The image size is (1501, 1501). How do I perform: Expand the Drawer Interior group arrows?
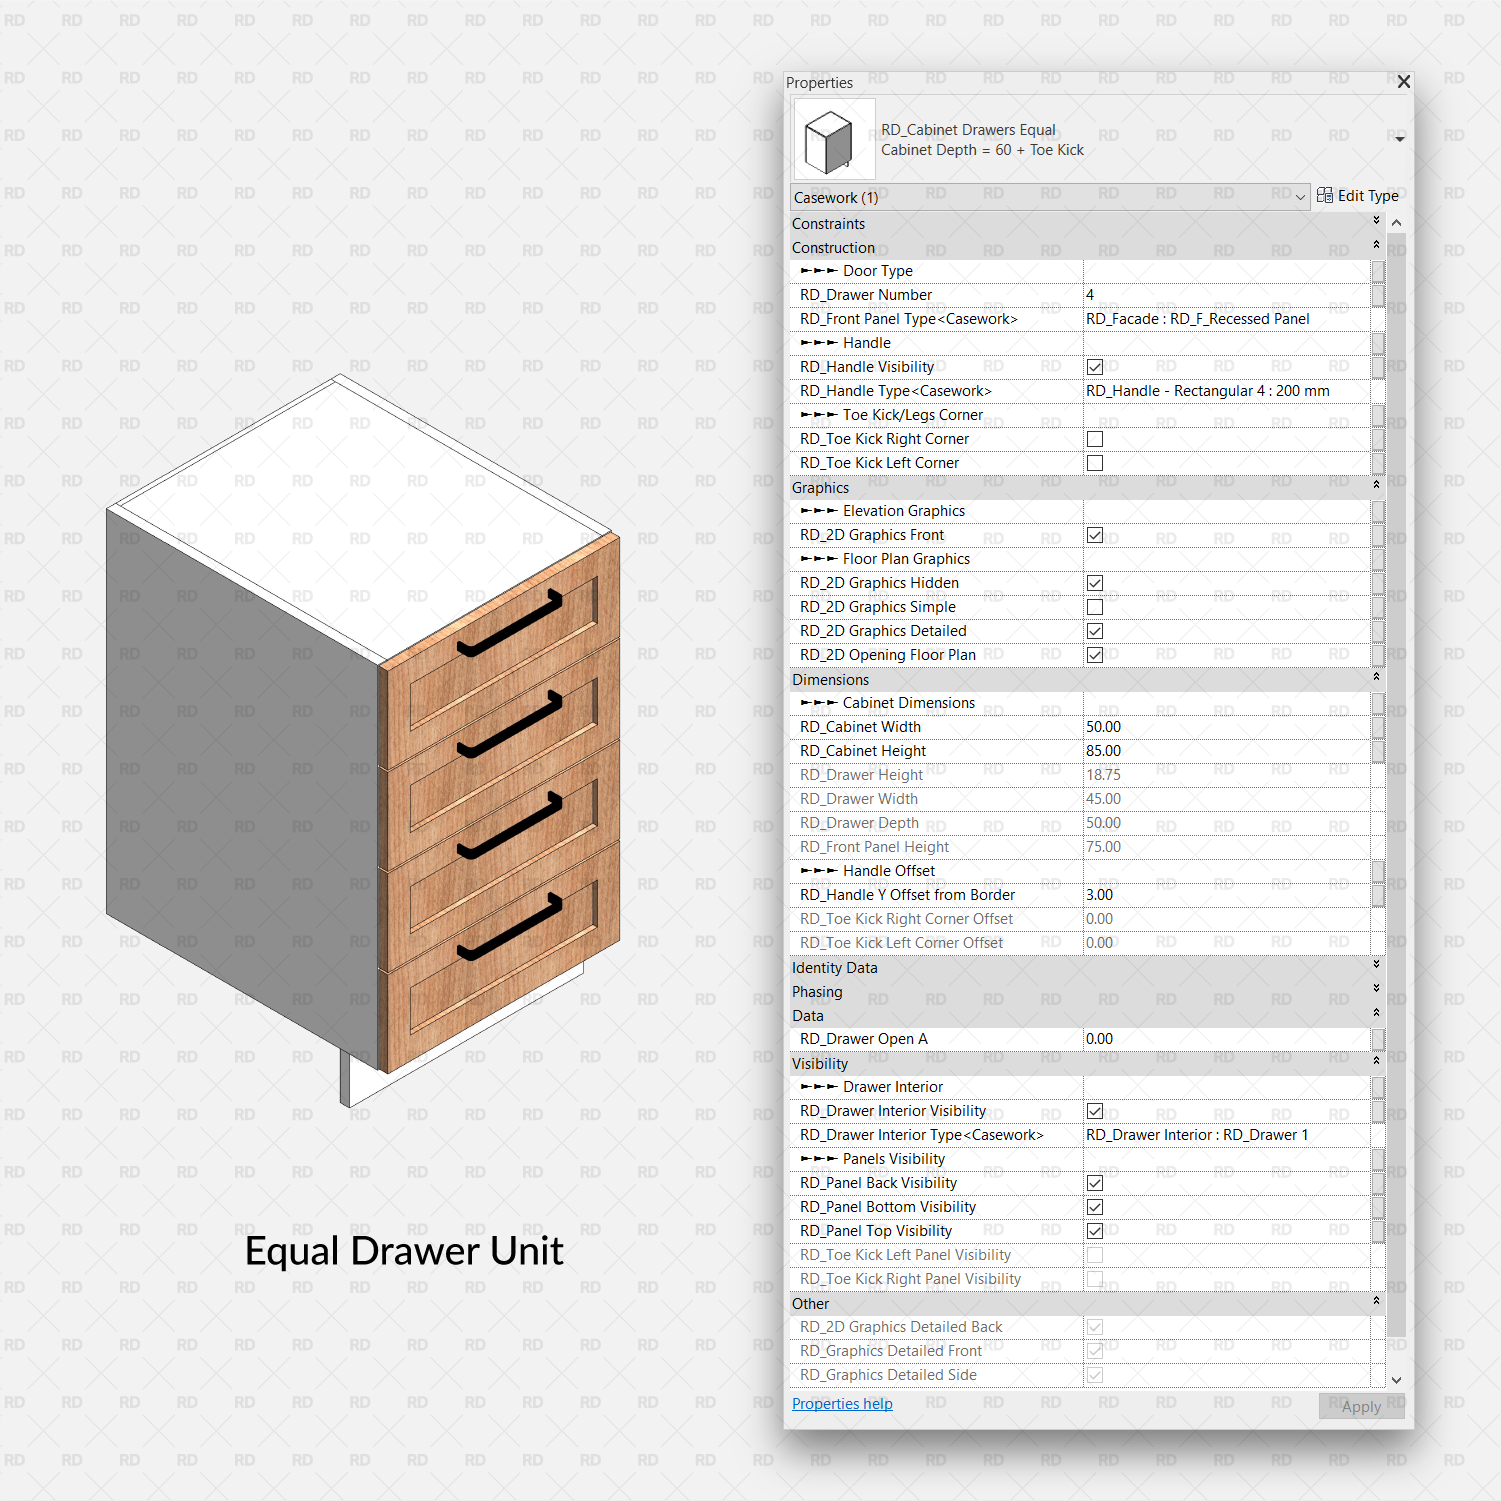click(821, 1086)
